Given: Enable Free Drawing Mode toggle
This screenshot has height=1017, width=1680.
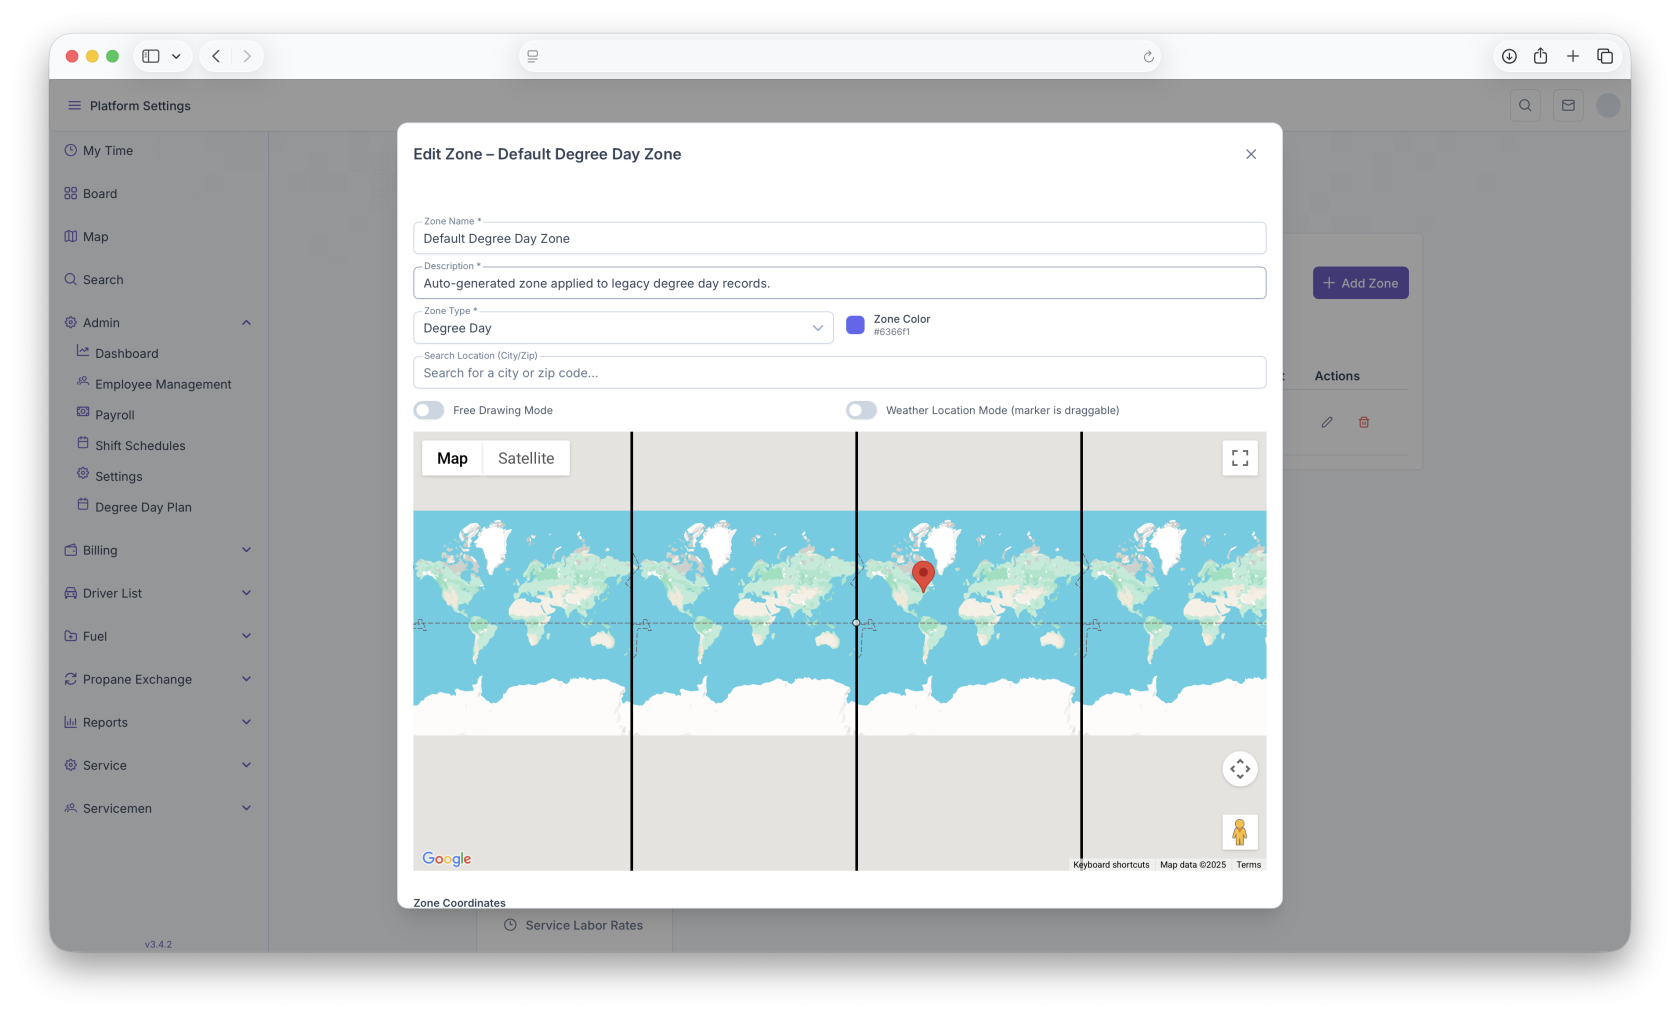Looking at the screenshot, I should coord(429,410).
